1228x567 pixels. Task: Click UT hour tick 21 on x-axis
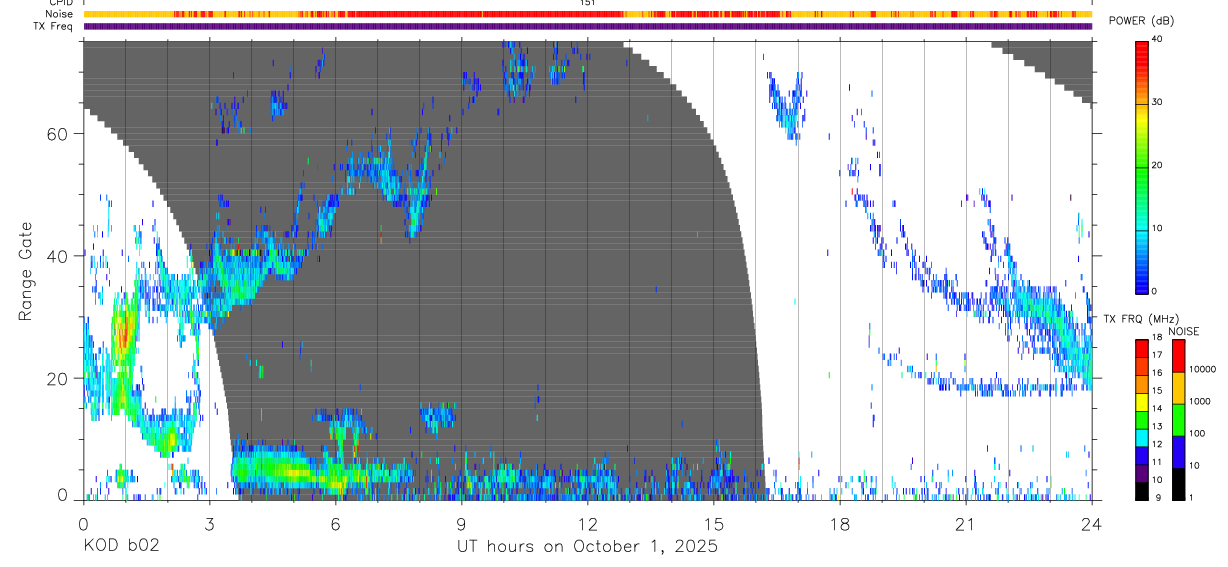tap(965, 524)
